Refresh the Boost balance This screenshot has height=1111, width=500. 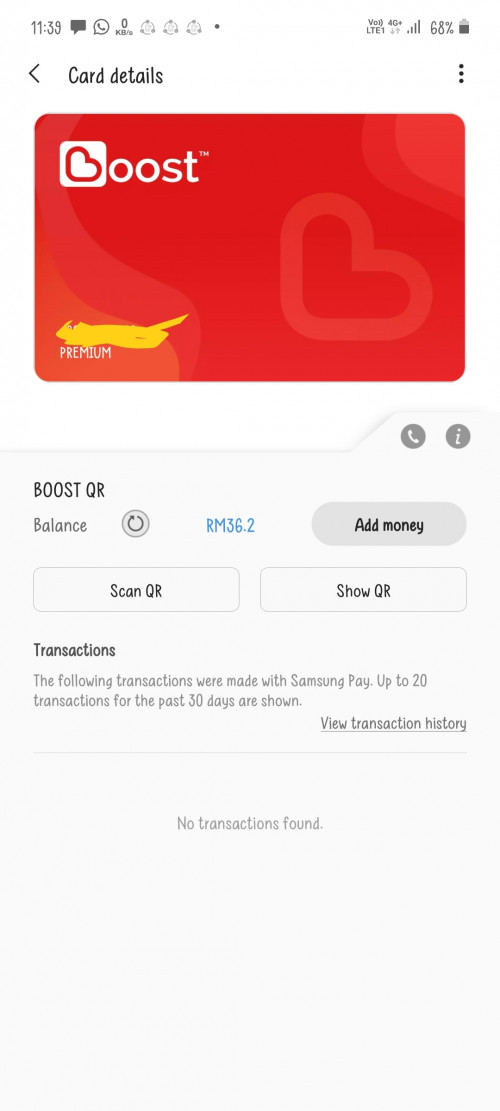click(135, 524)
